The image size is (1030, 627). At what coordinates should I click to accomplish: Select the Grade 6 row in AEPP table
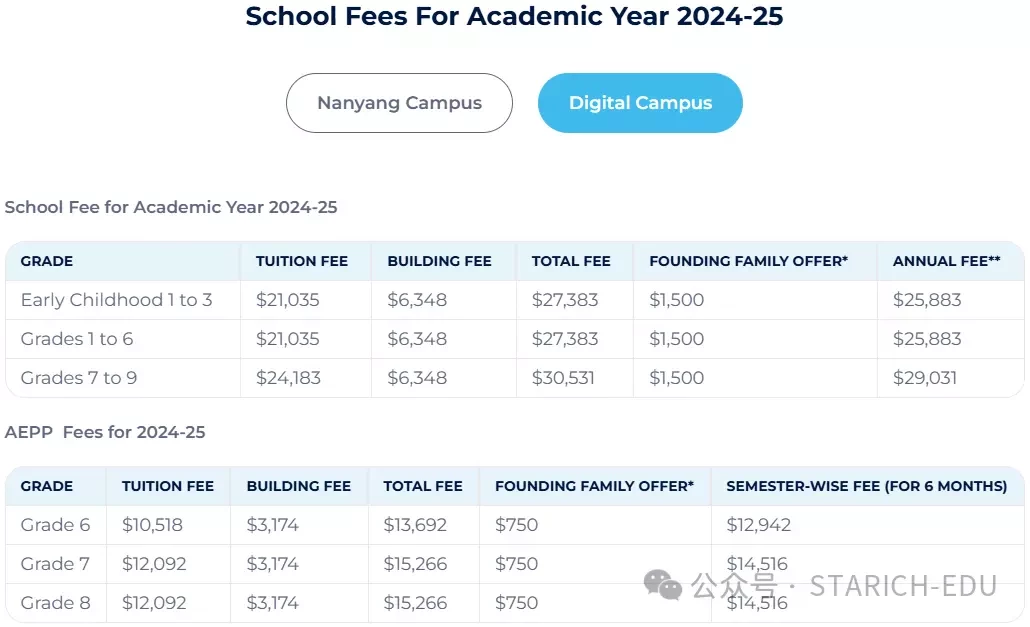point(515,525)
